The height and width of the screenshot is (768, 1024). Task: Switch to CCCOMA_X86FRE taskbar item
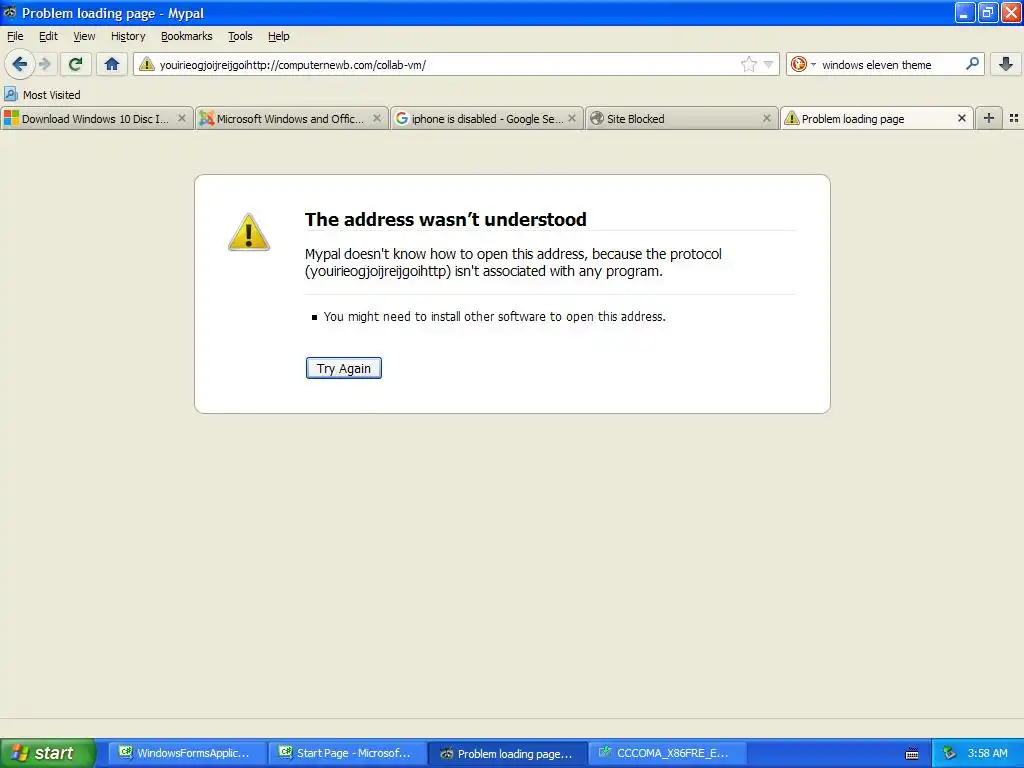(667, 753)
